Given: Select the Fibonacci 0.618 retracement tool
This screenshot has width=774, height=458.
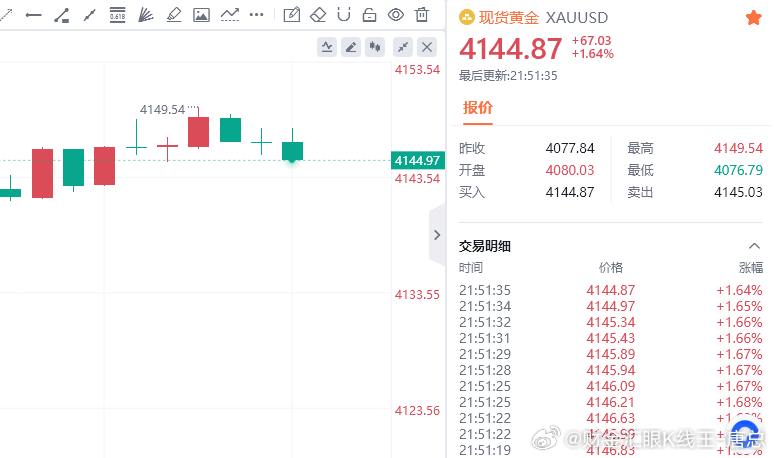Looking at the screenshot, I should coord(117,15).
